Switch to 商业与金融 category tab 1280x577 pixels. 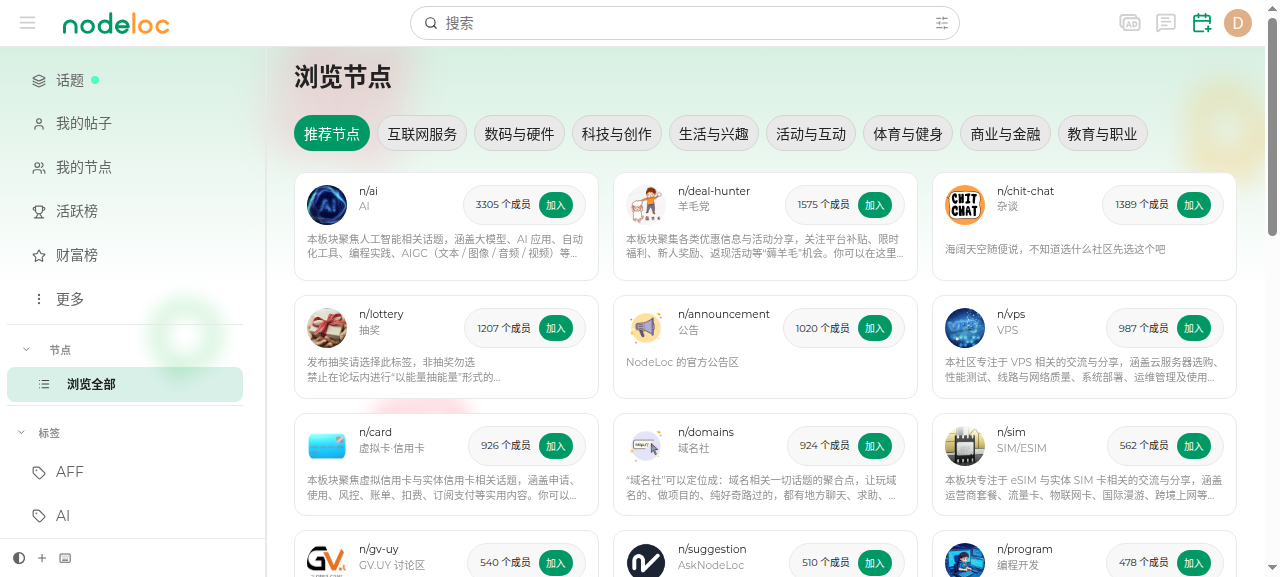[1005, 133]
